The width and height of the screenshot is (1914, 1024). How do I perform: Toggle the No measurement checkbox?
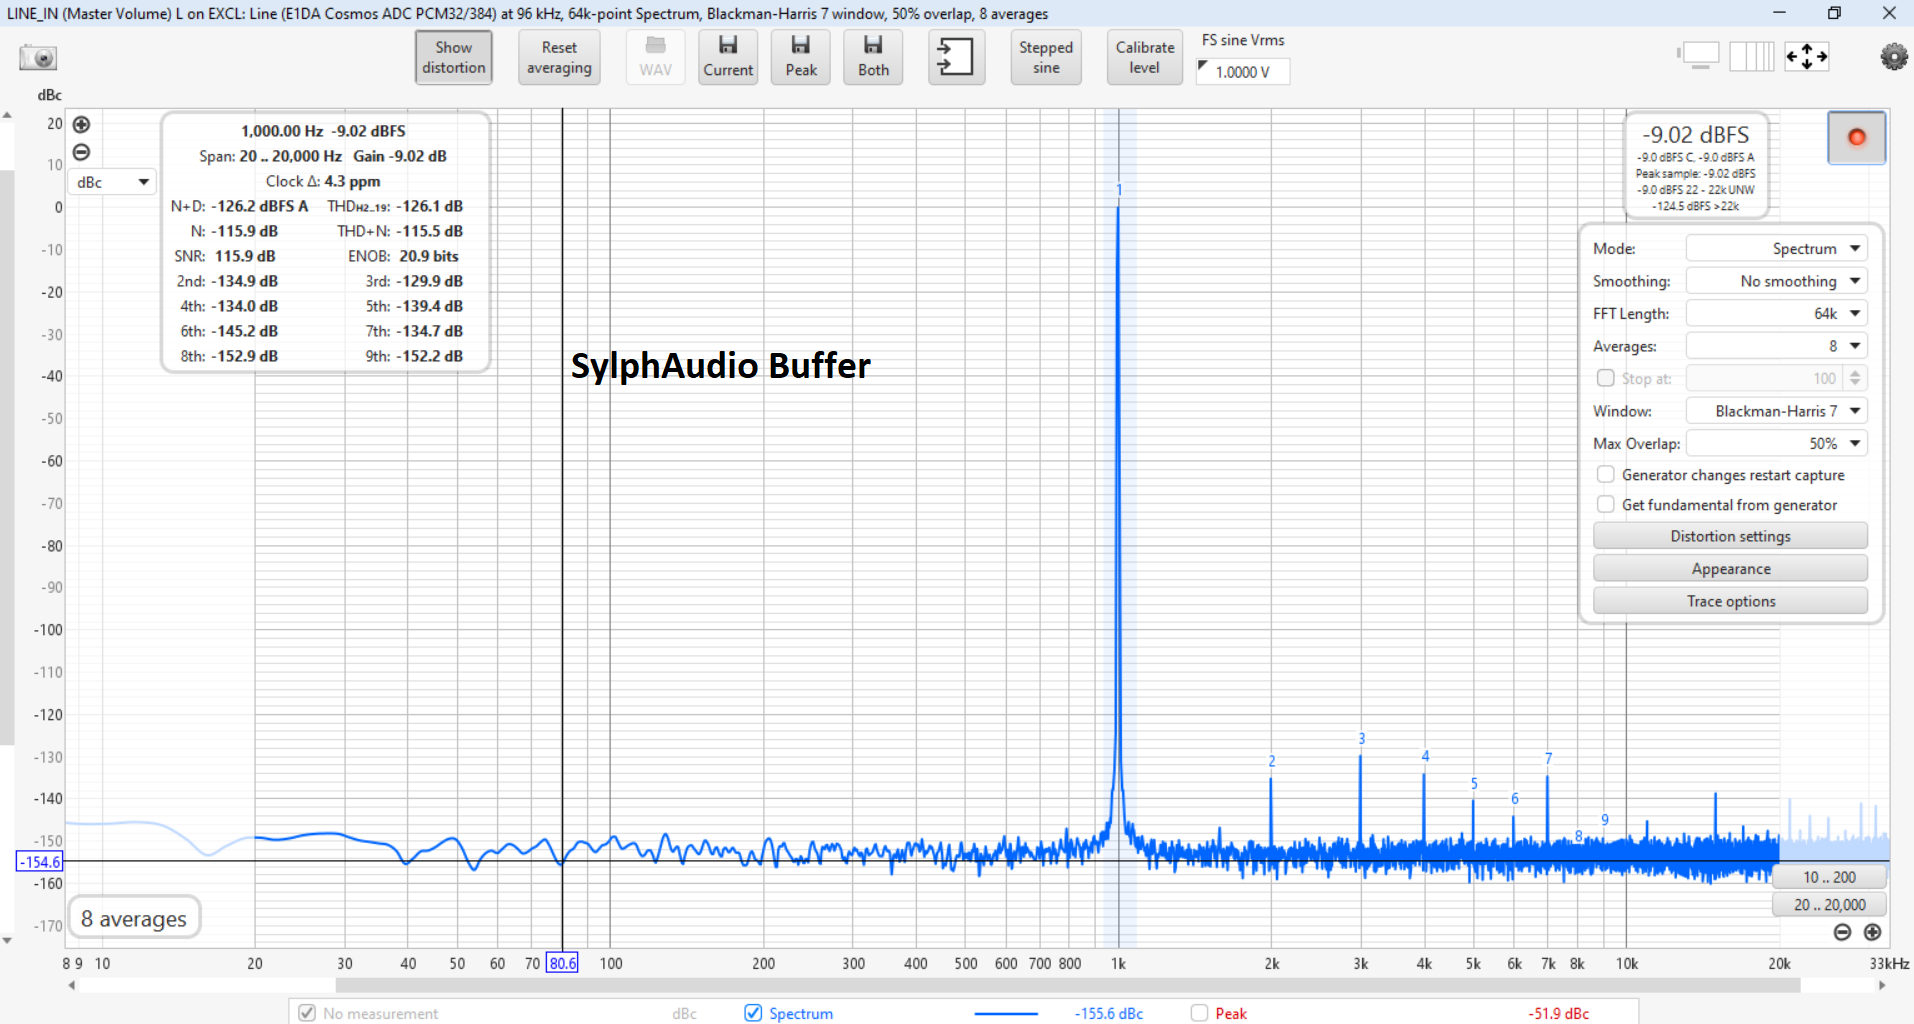307,1013
